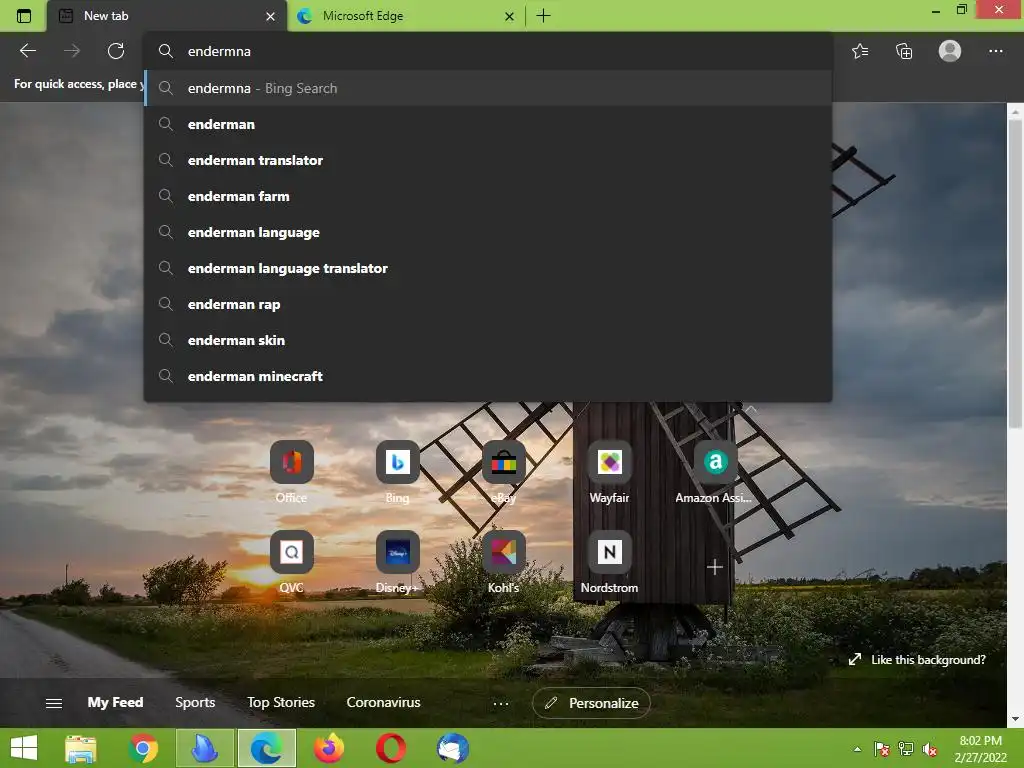Open the taskbar clock showing 8:02 PM
Screen dimensions: 1024x768
click(x=980, y=749)
